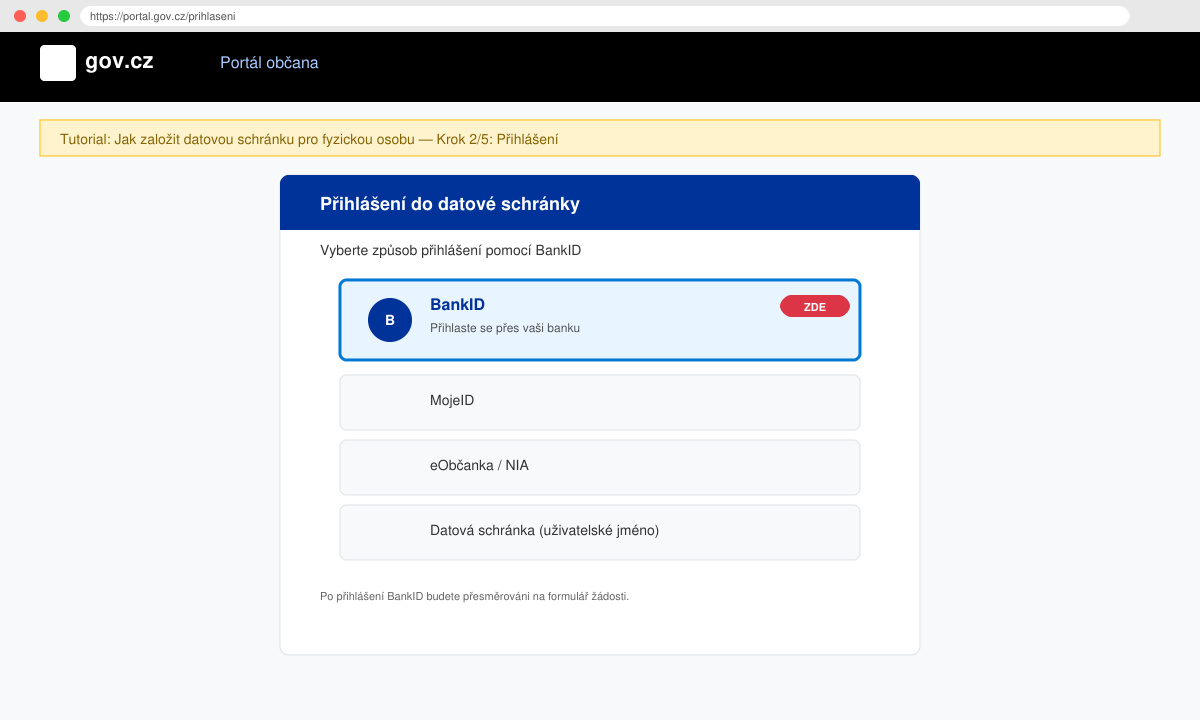Click the Přihlášení do datové schránky heading

point(450,204)
